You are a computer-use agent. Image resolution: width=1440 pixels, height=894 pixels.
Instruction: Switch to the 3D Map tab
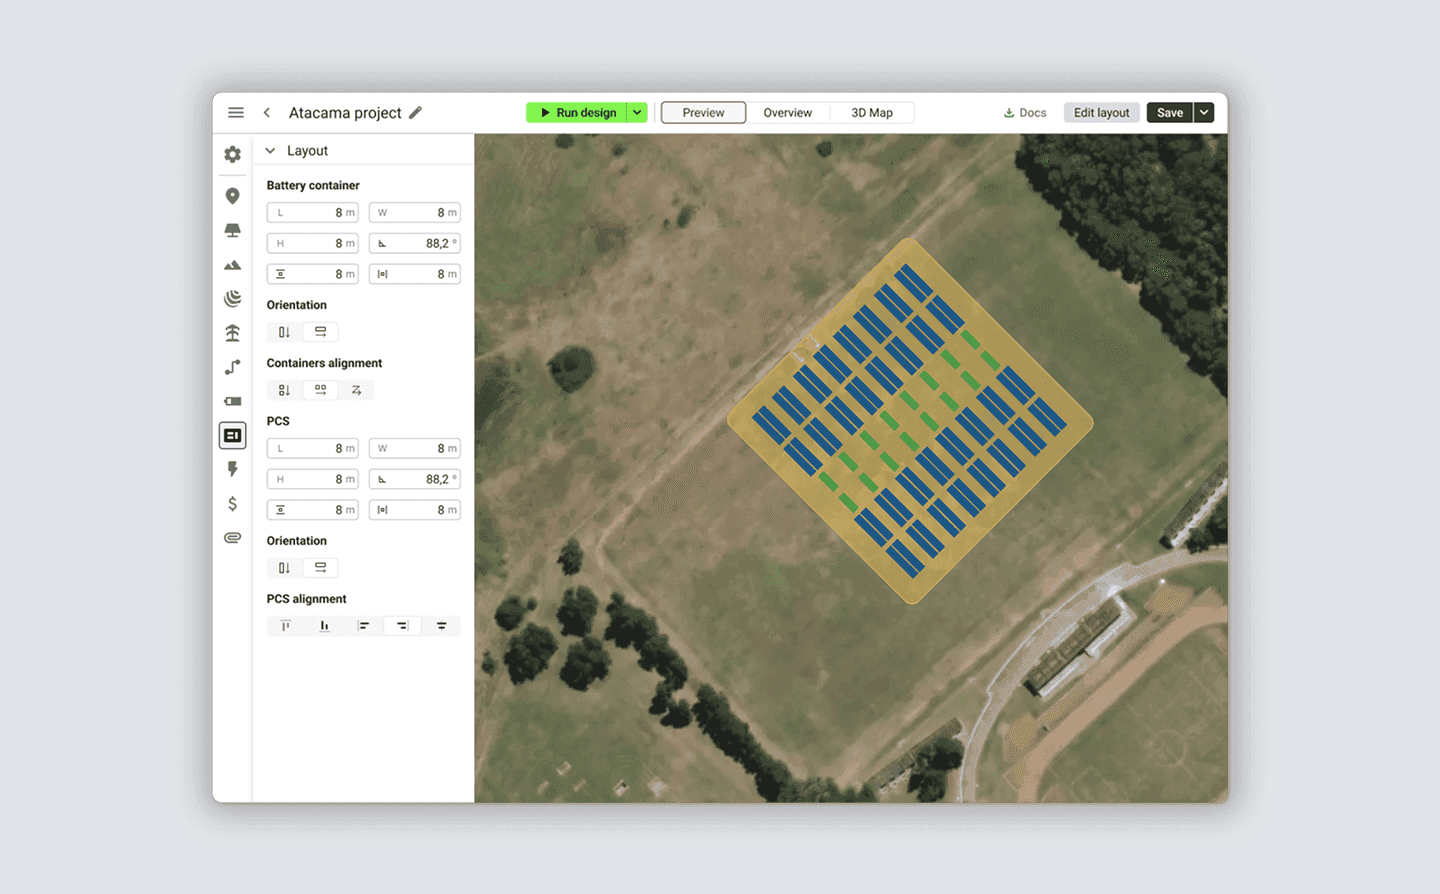coord(872,113)
